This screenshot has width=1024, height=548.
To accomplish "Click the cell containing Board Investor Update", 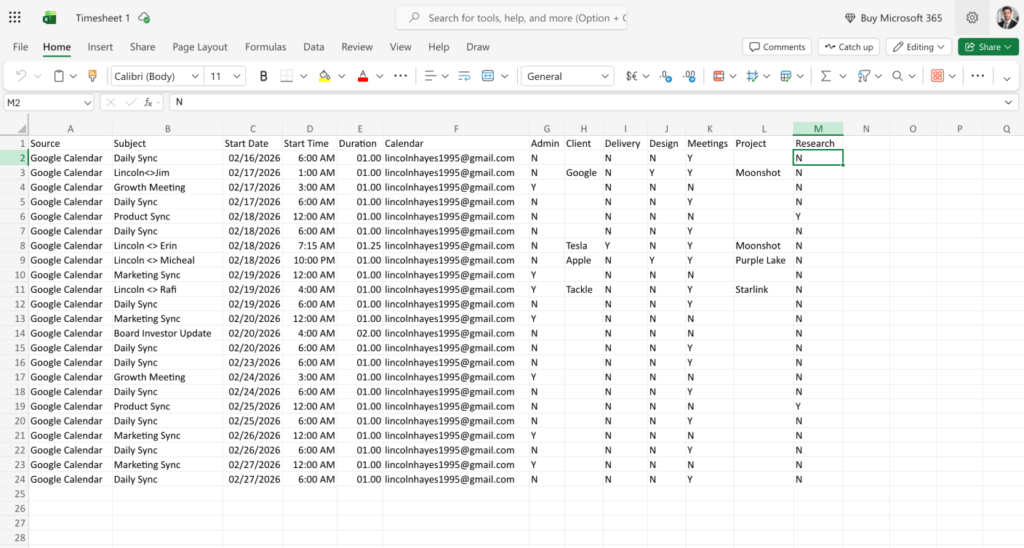I will 167,333.
